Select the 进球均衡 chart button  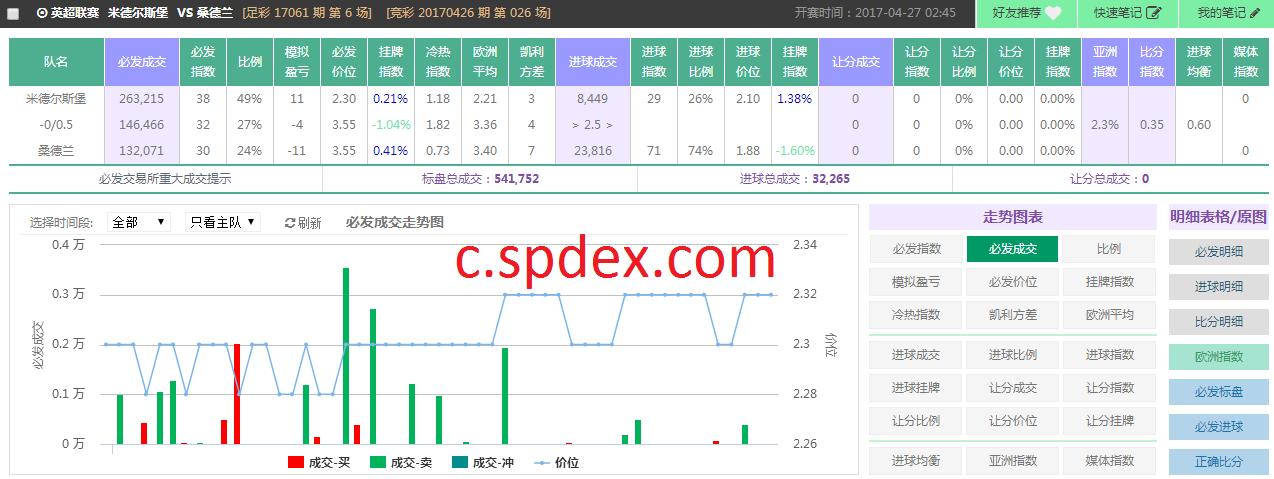[x=916, y=460]
